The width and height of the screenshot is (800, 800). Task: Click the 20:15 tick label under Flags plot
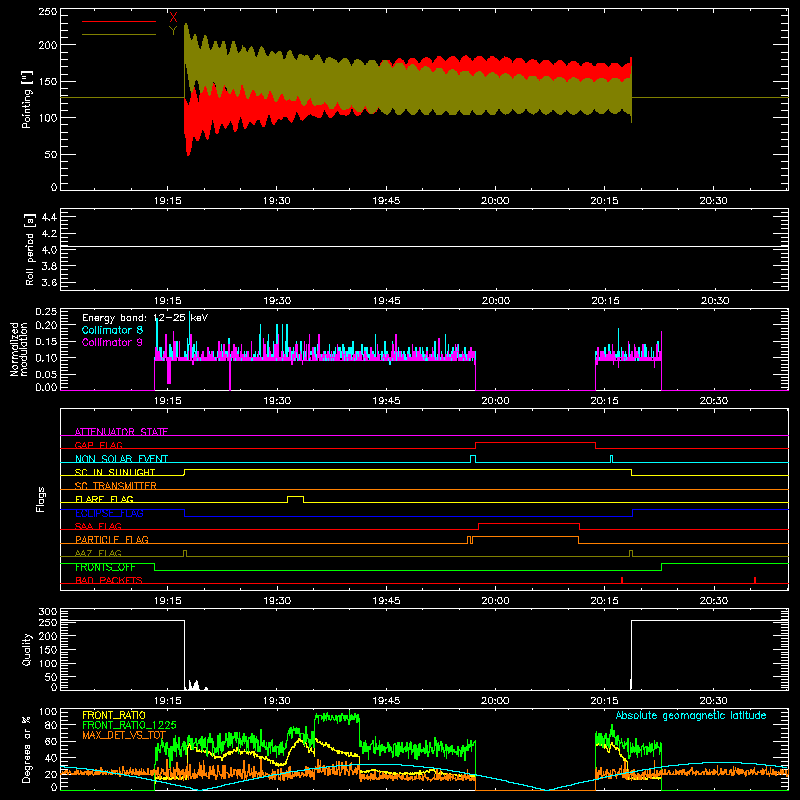coord(605,601)
